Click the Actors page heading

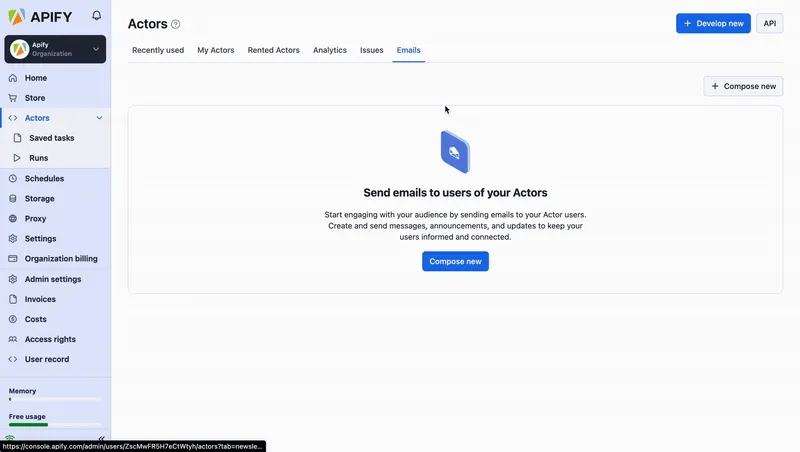147,24
